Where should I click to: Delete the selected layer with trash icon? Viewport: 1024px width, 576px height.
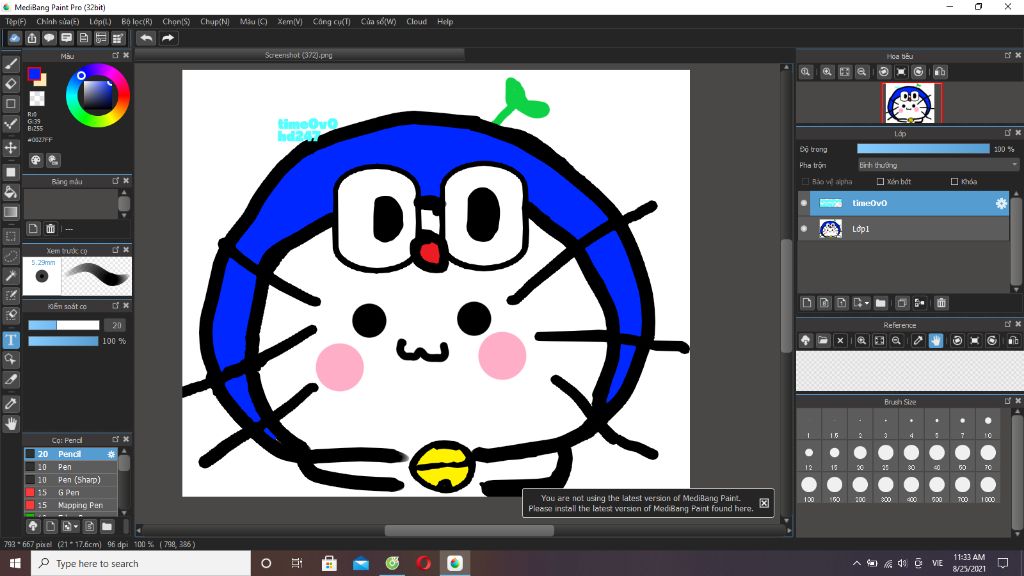(x=941, y=303)
